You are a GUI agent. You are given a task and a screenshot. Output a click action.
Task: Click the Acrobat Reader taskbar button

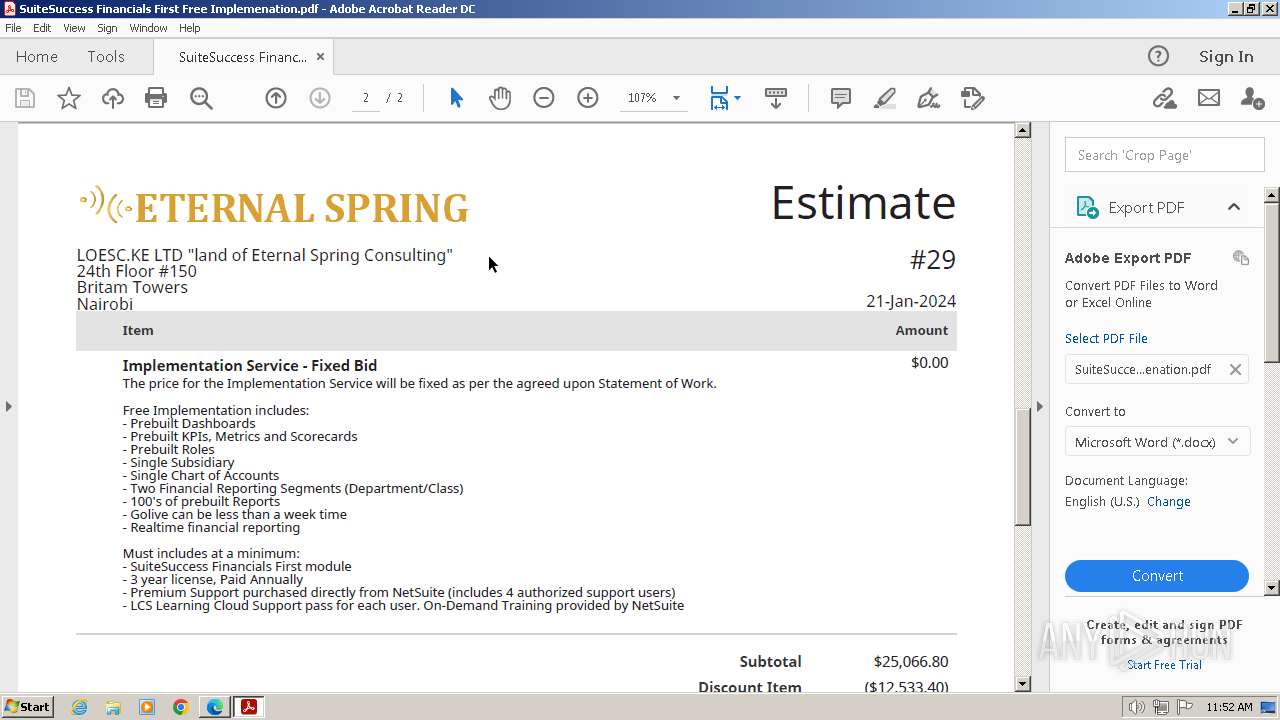pos(249,707)
